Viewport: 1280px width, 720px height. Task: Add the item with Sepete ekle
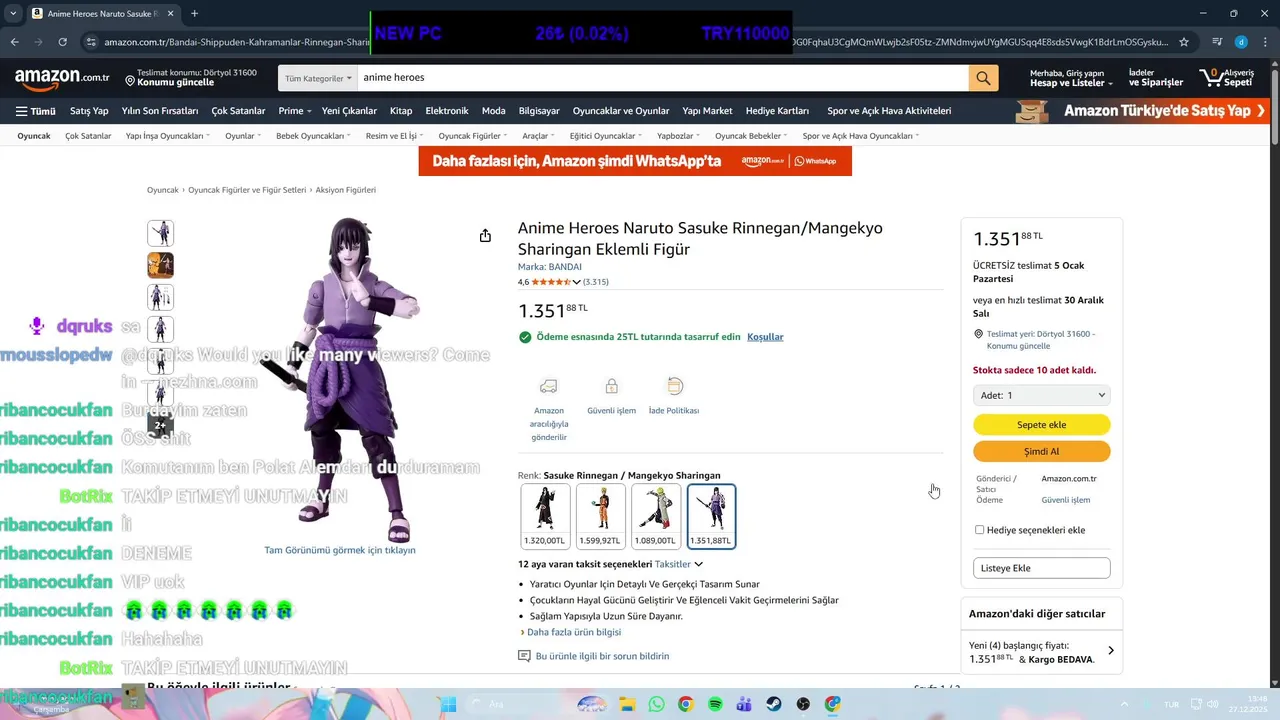(x=1041, y=425)
